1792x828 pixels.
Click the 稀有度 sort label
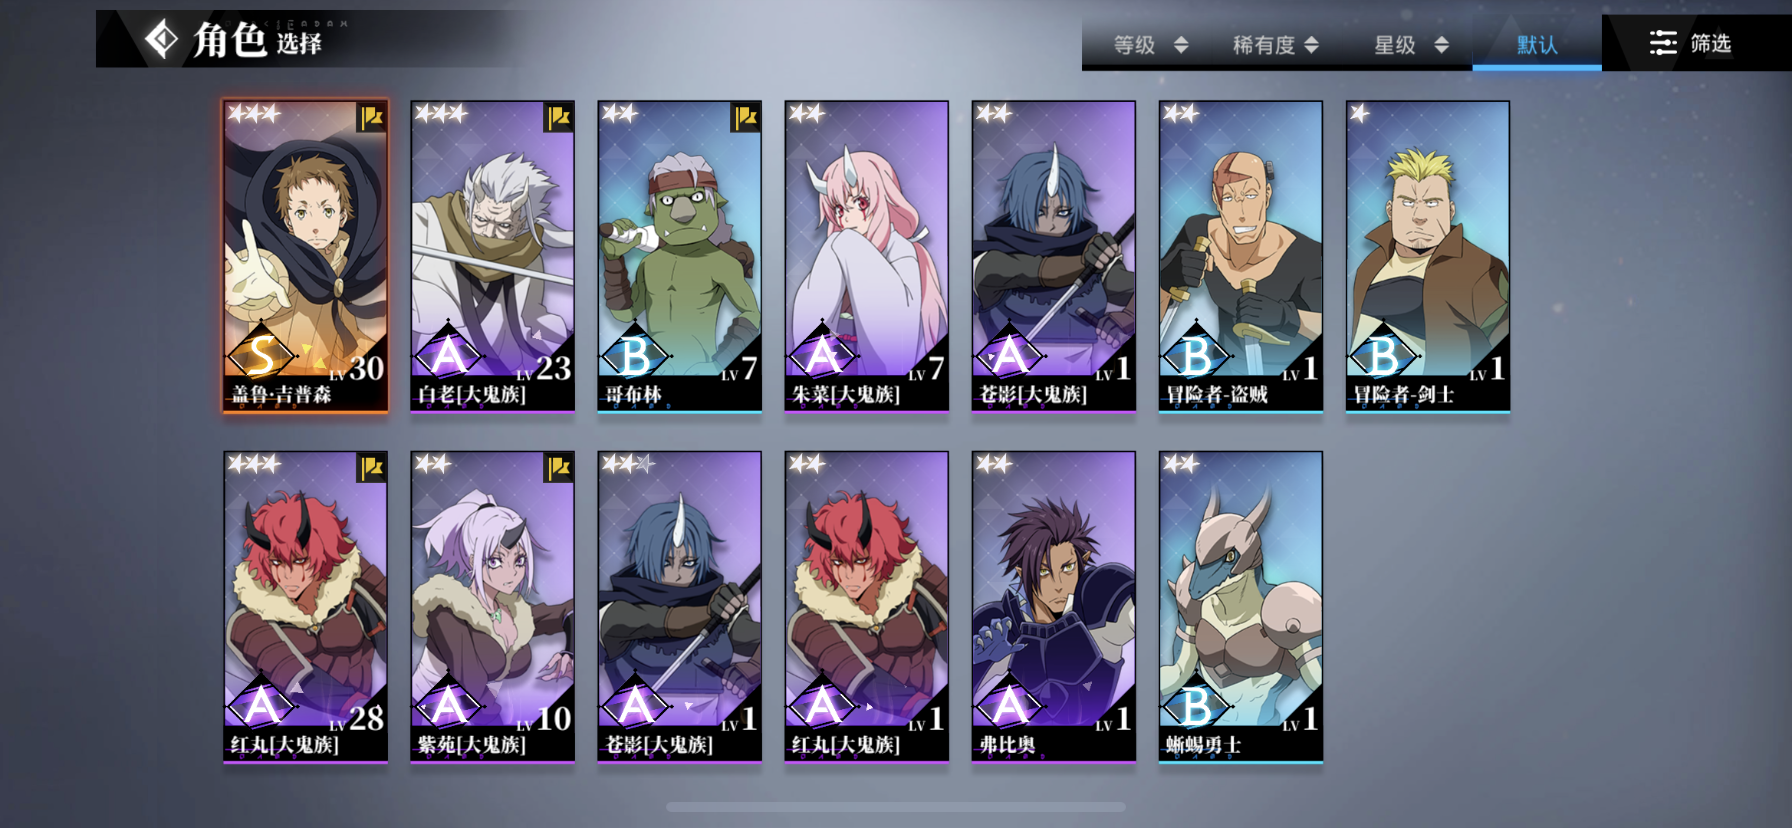click(x=1263, y=45)
